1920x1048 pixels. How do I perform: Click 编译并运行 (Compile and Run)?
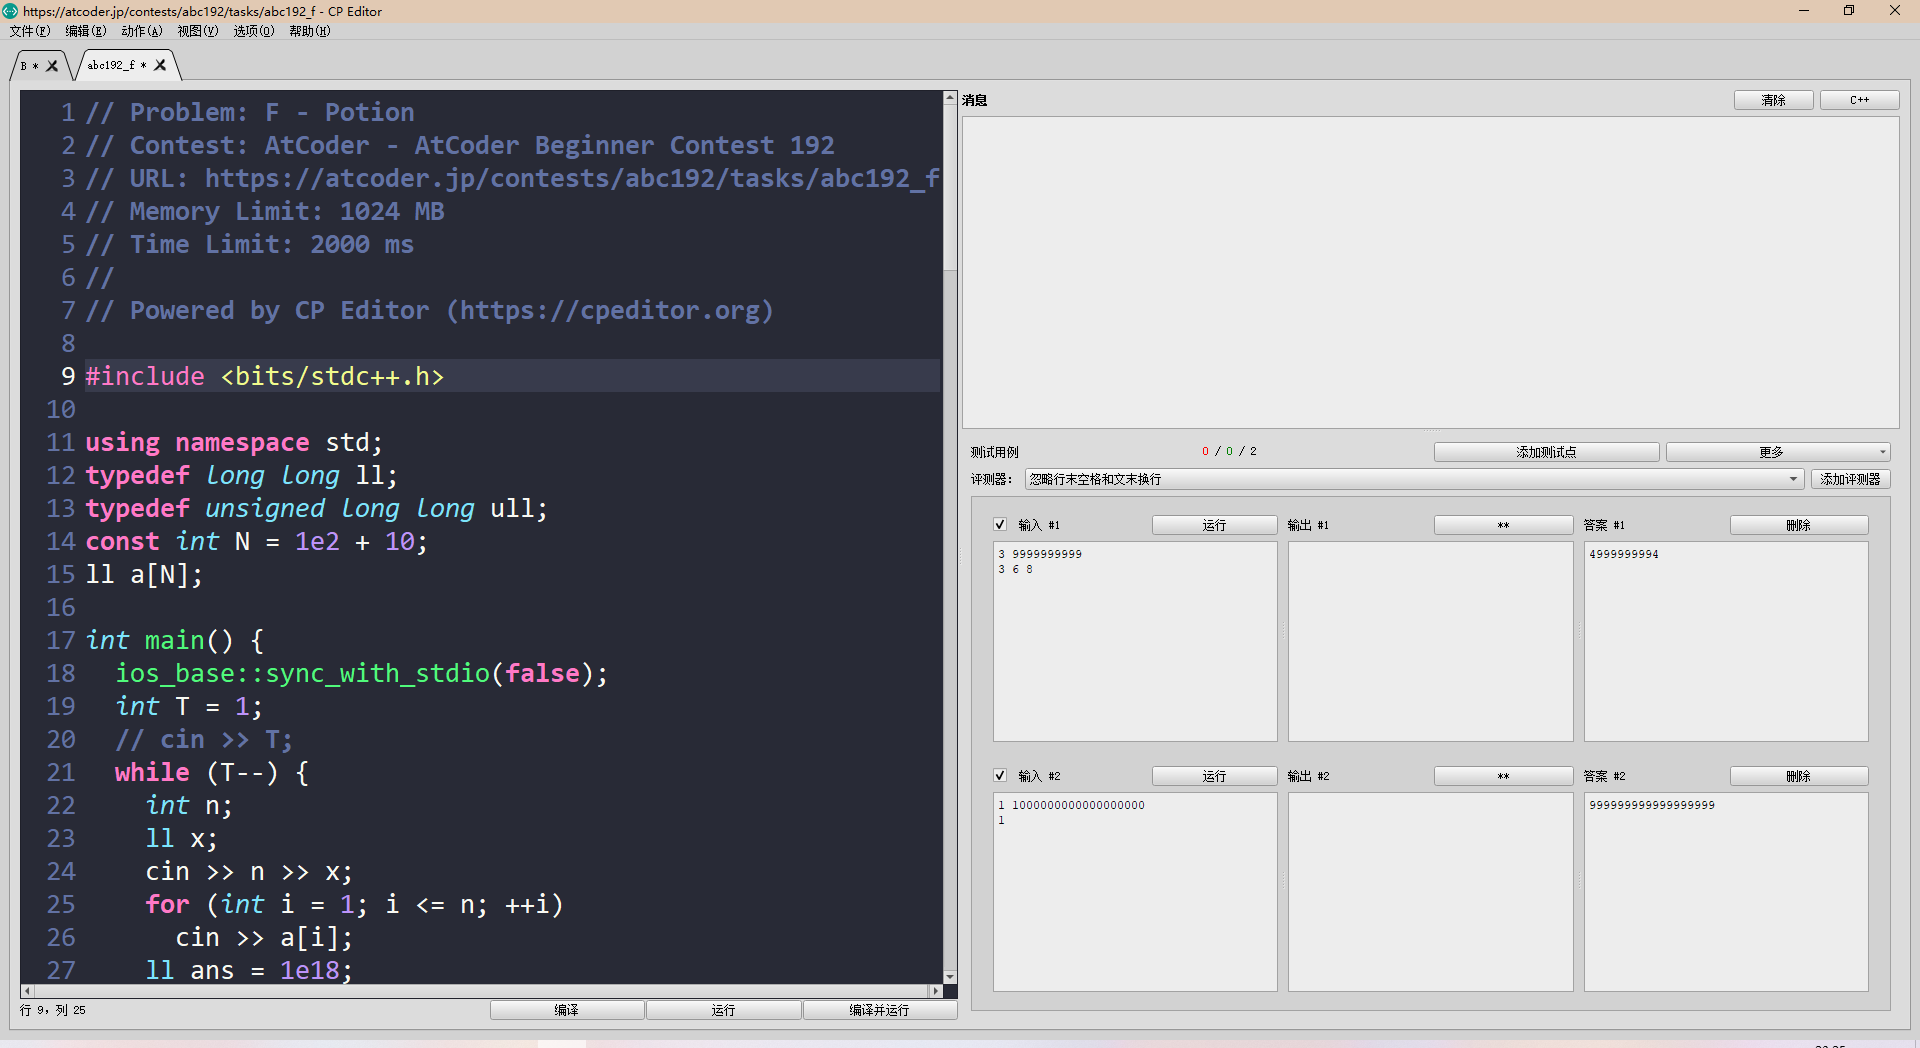[880, 1010]
